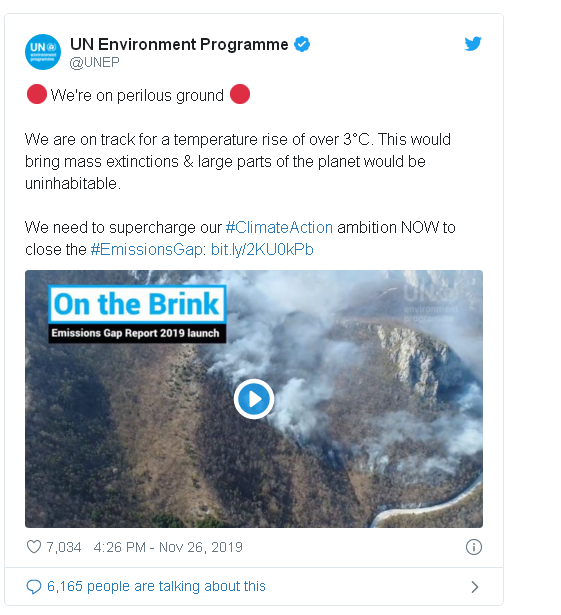This screenshot has height=615, width=561.
Task: Click the UN Environment Programme name
Action: [179, 44]
